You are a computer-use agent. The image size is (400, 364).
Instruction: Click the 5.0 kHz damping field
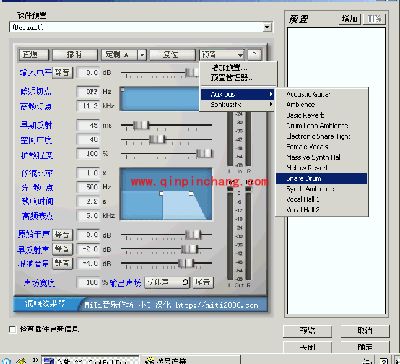[88, 216]
